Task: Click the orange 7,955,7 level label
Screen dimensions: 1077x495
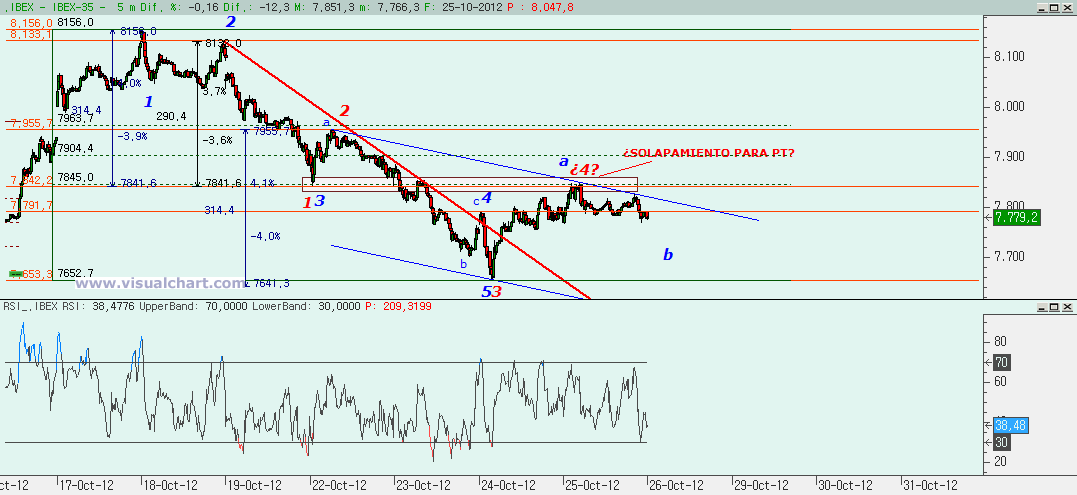Action: (31, 124)
